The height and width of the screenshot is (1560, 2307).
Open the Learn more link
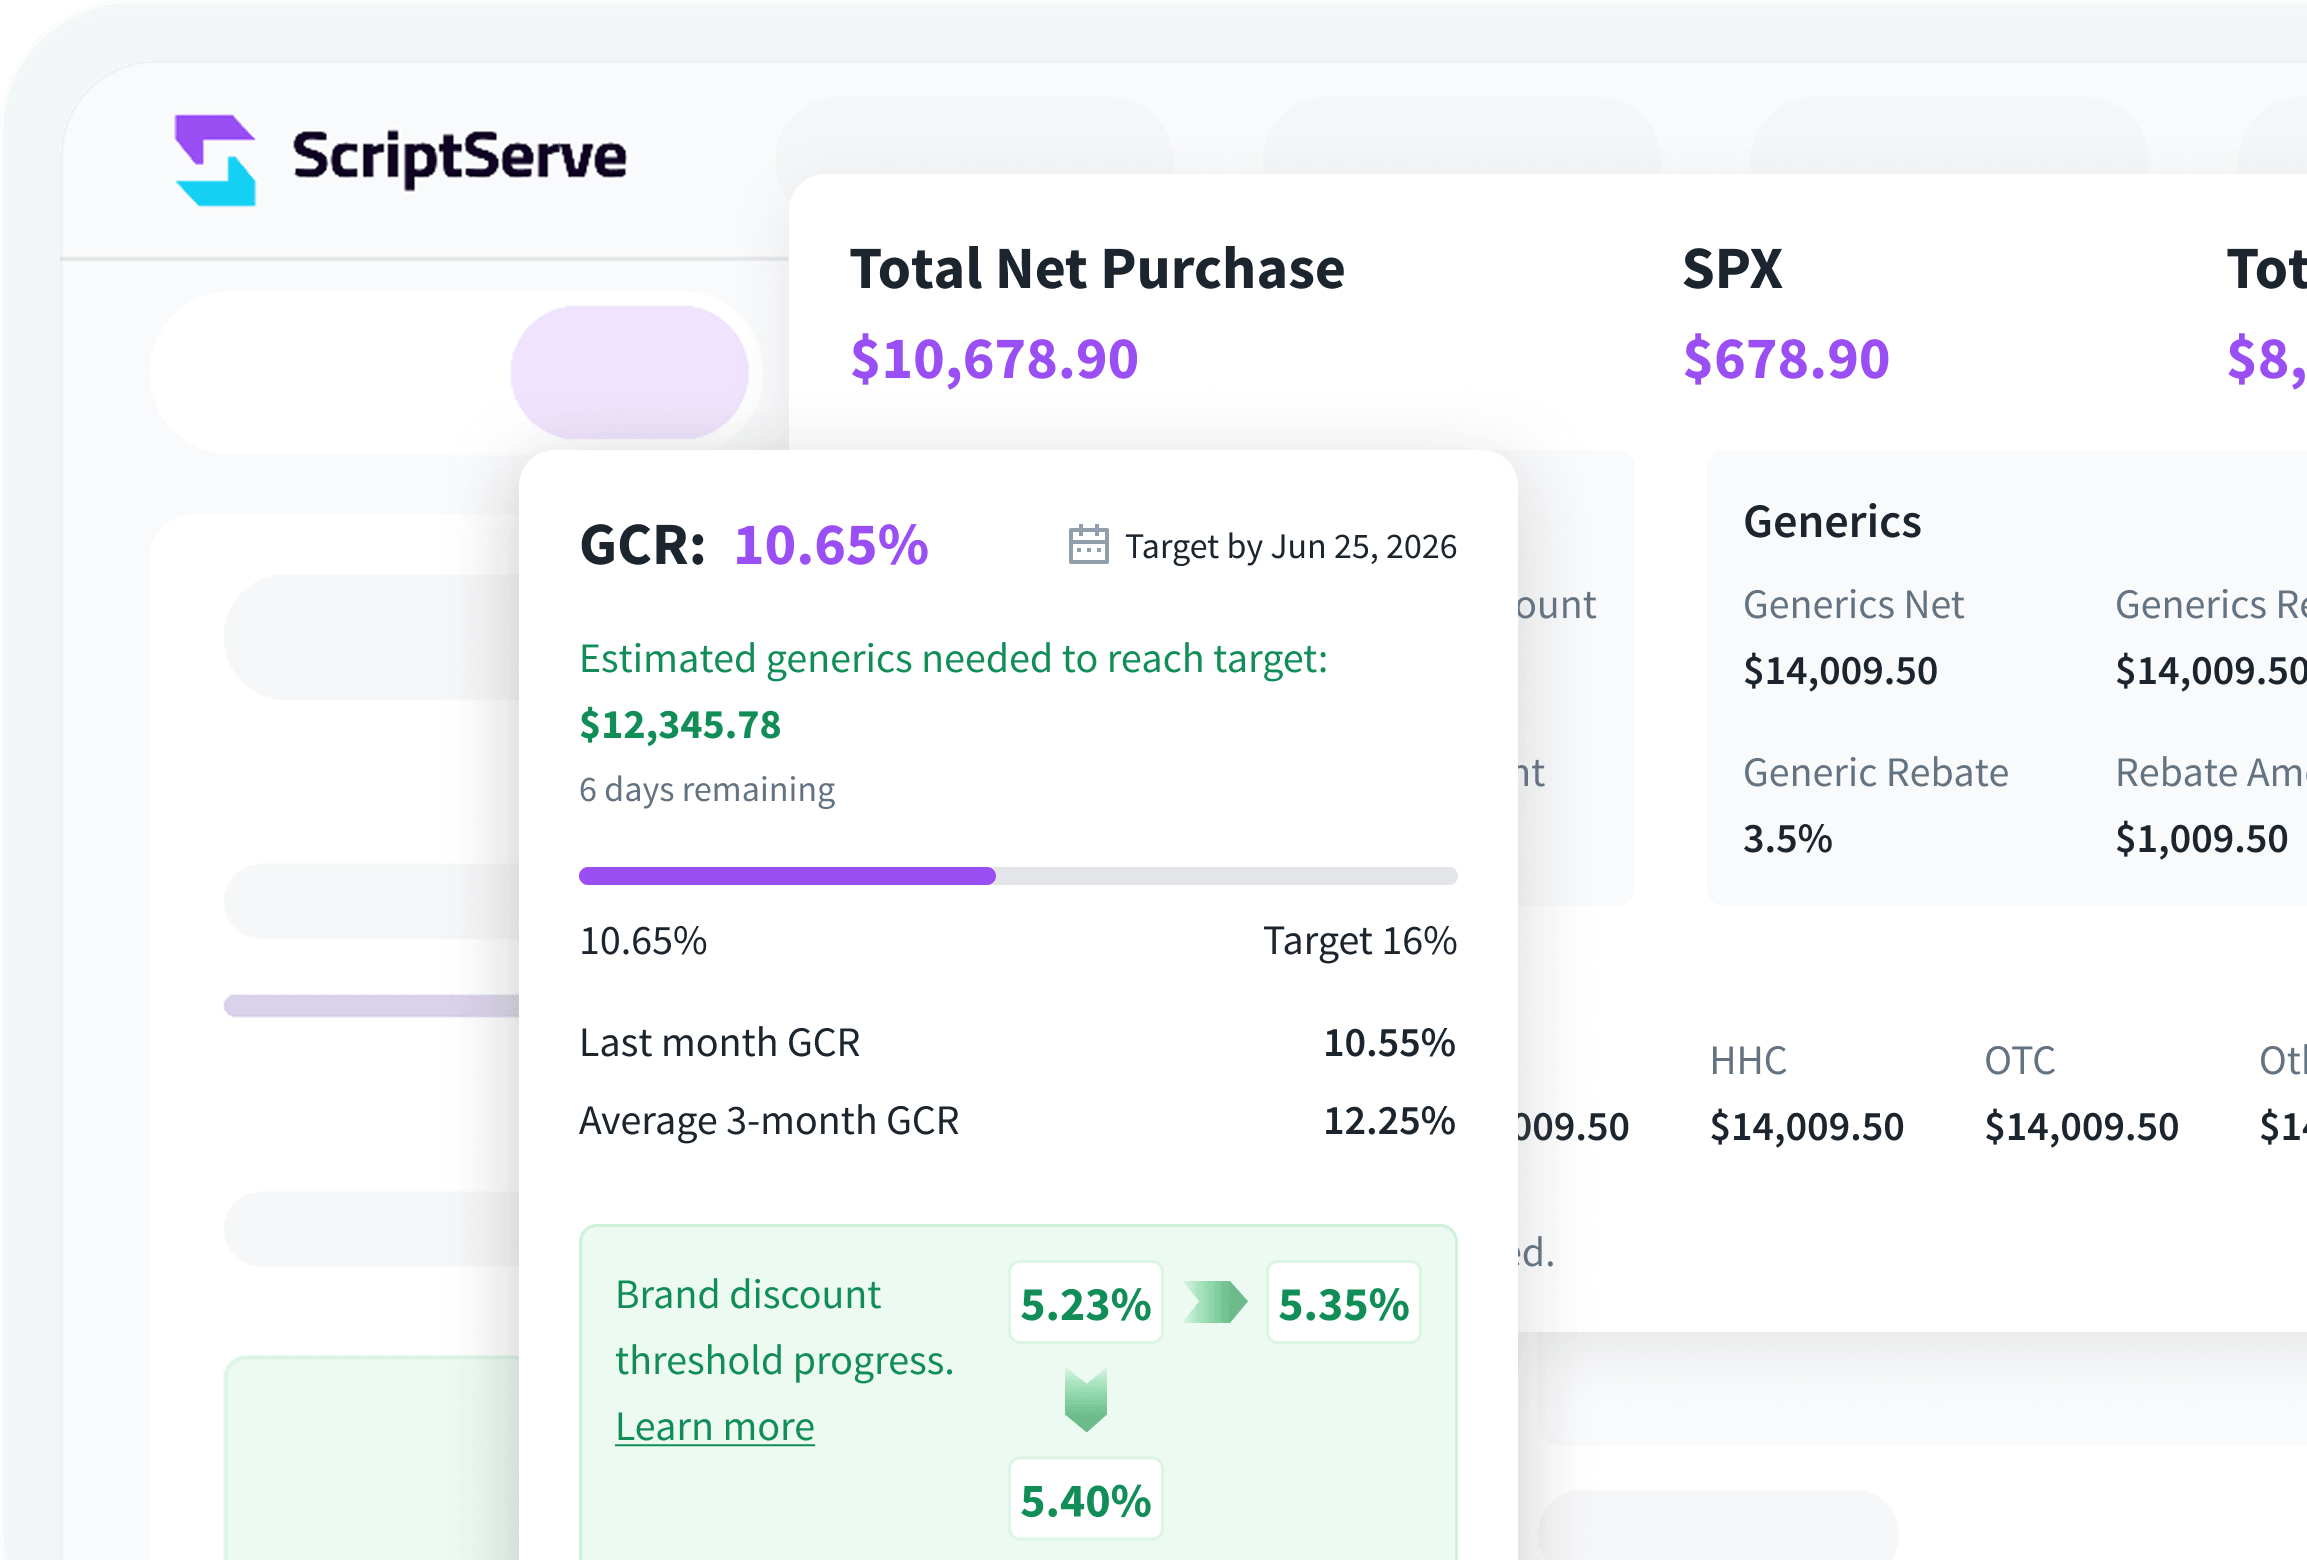pyautogui.click(x=714, y=1425)
